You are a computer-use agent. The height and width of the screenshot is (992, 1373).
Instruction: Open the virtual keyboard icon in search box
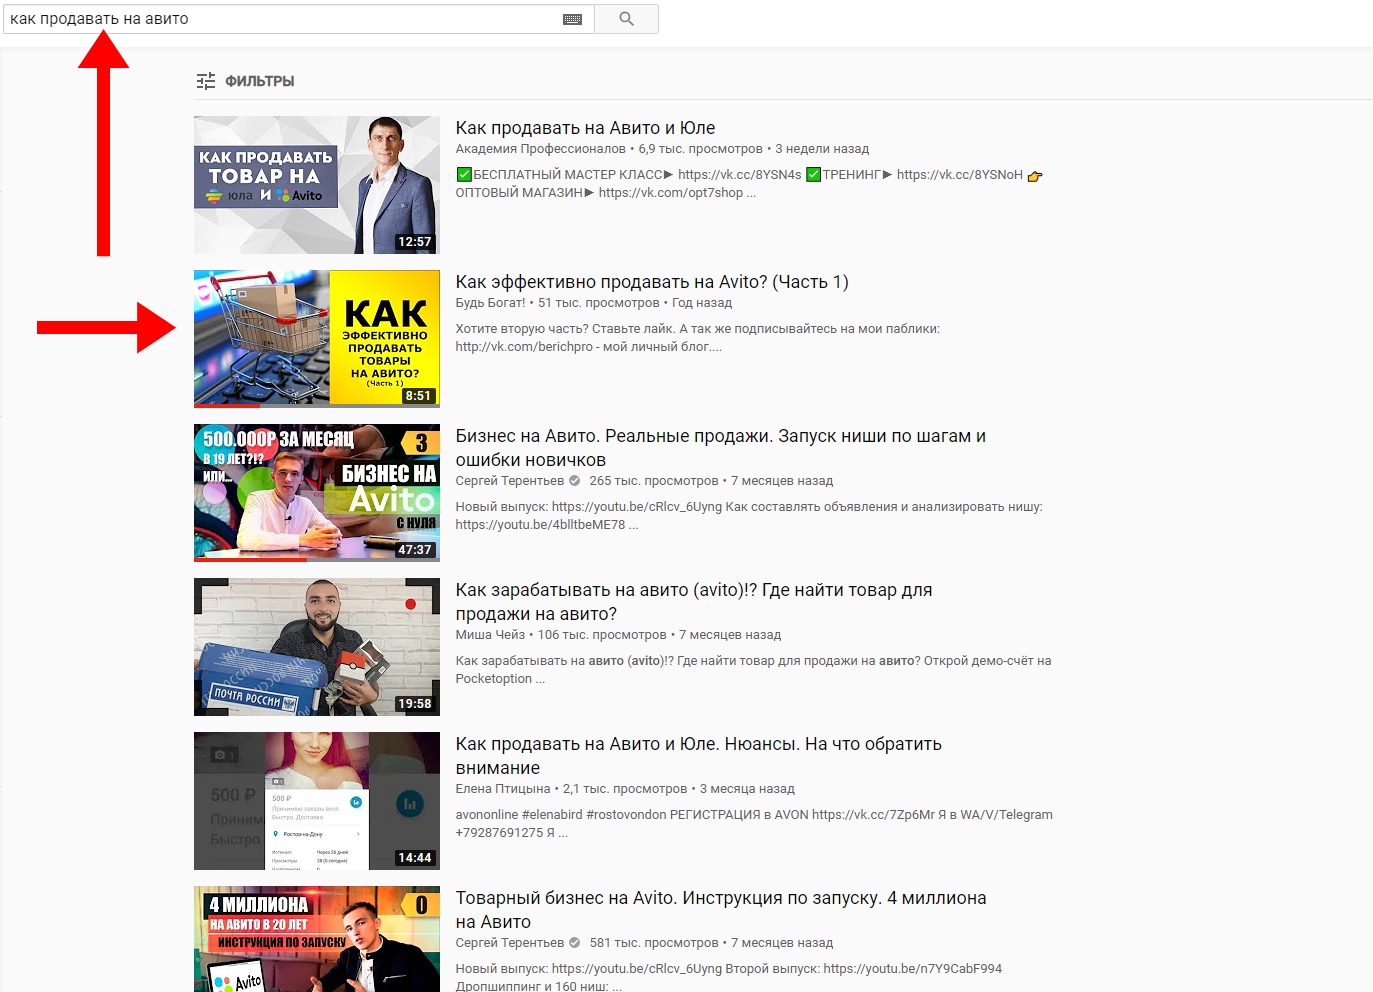click(573, 19)
